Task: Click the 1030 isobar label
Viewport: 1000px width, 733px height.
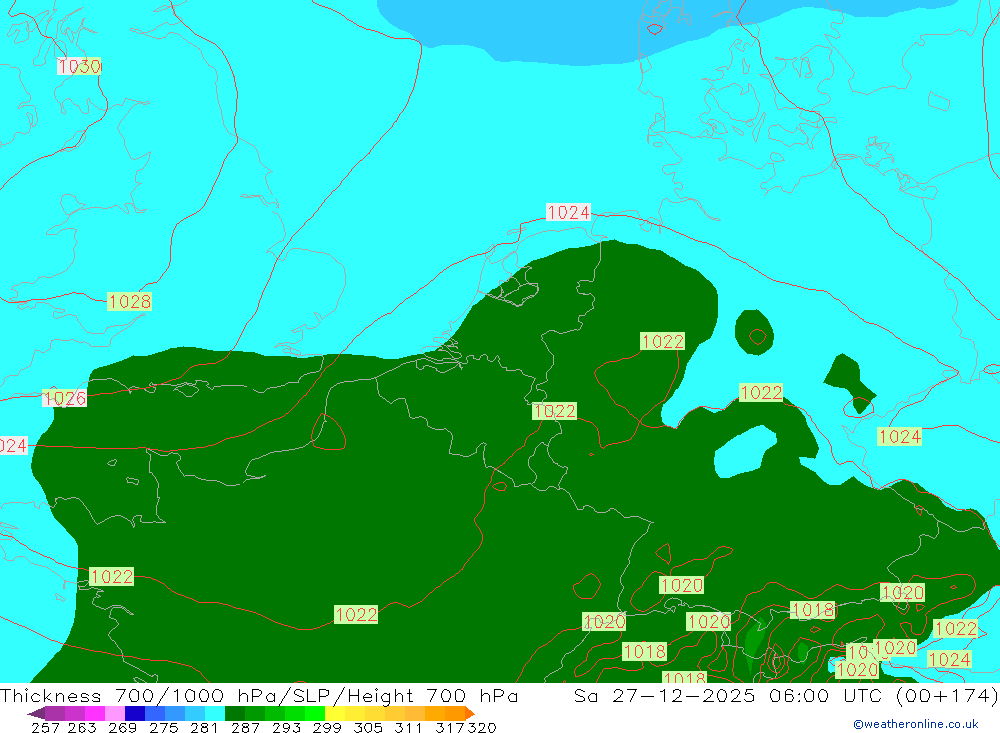Action: coord(79,66)
